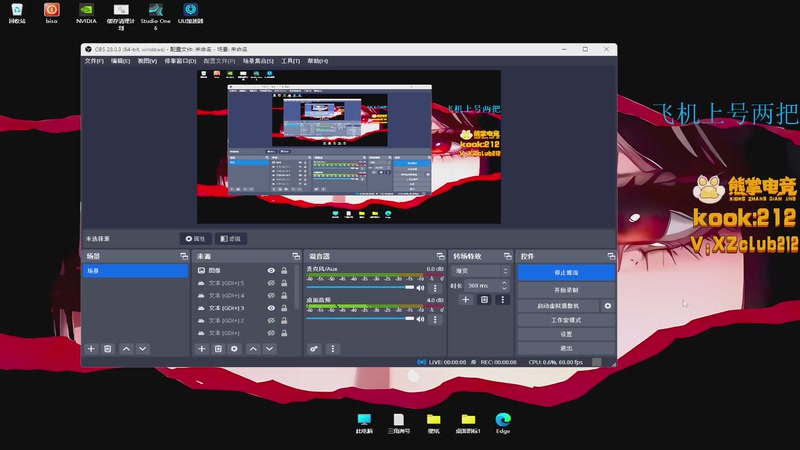Open advanced audio properties gears icon in mixer
800x450 pixels.
click(x=314, y=348)
